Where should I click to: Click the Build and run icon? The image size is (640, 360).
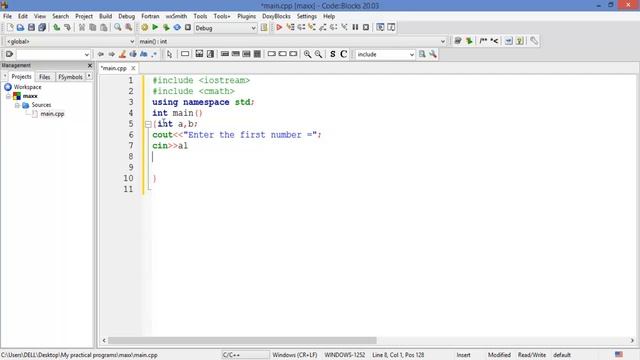tap(166, 27)
